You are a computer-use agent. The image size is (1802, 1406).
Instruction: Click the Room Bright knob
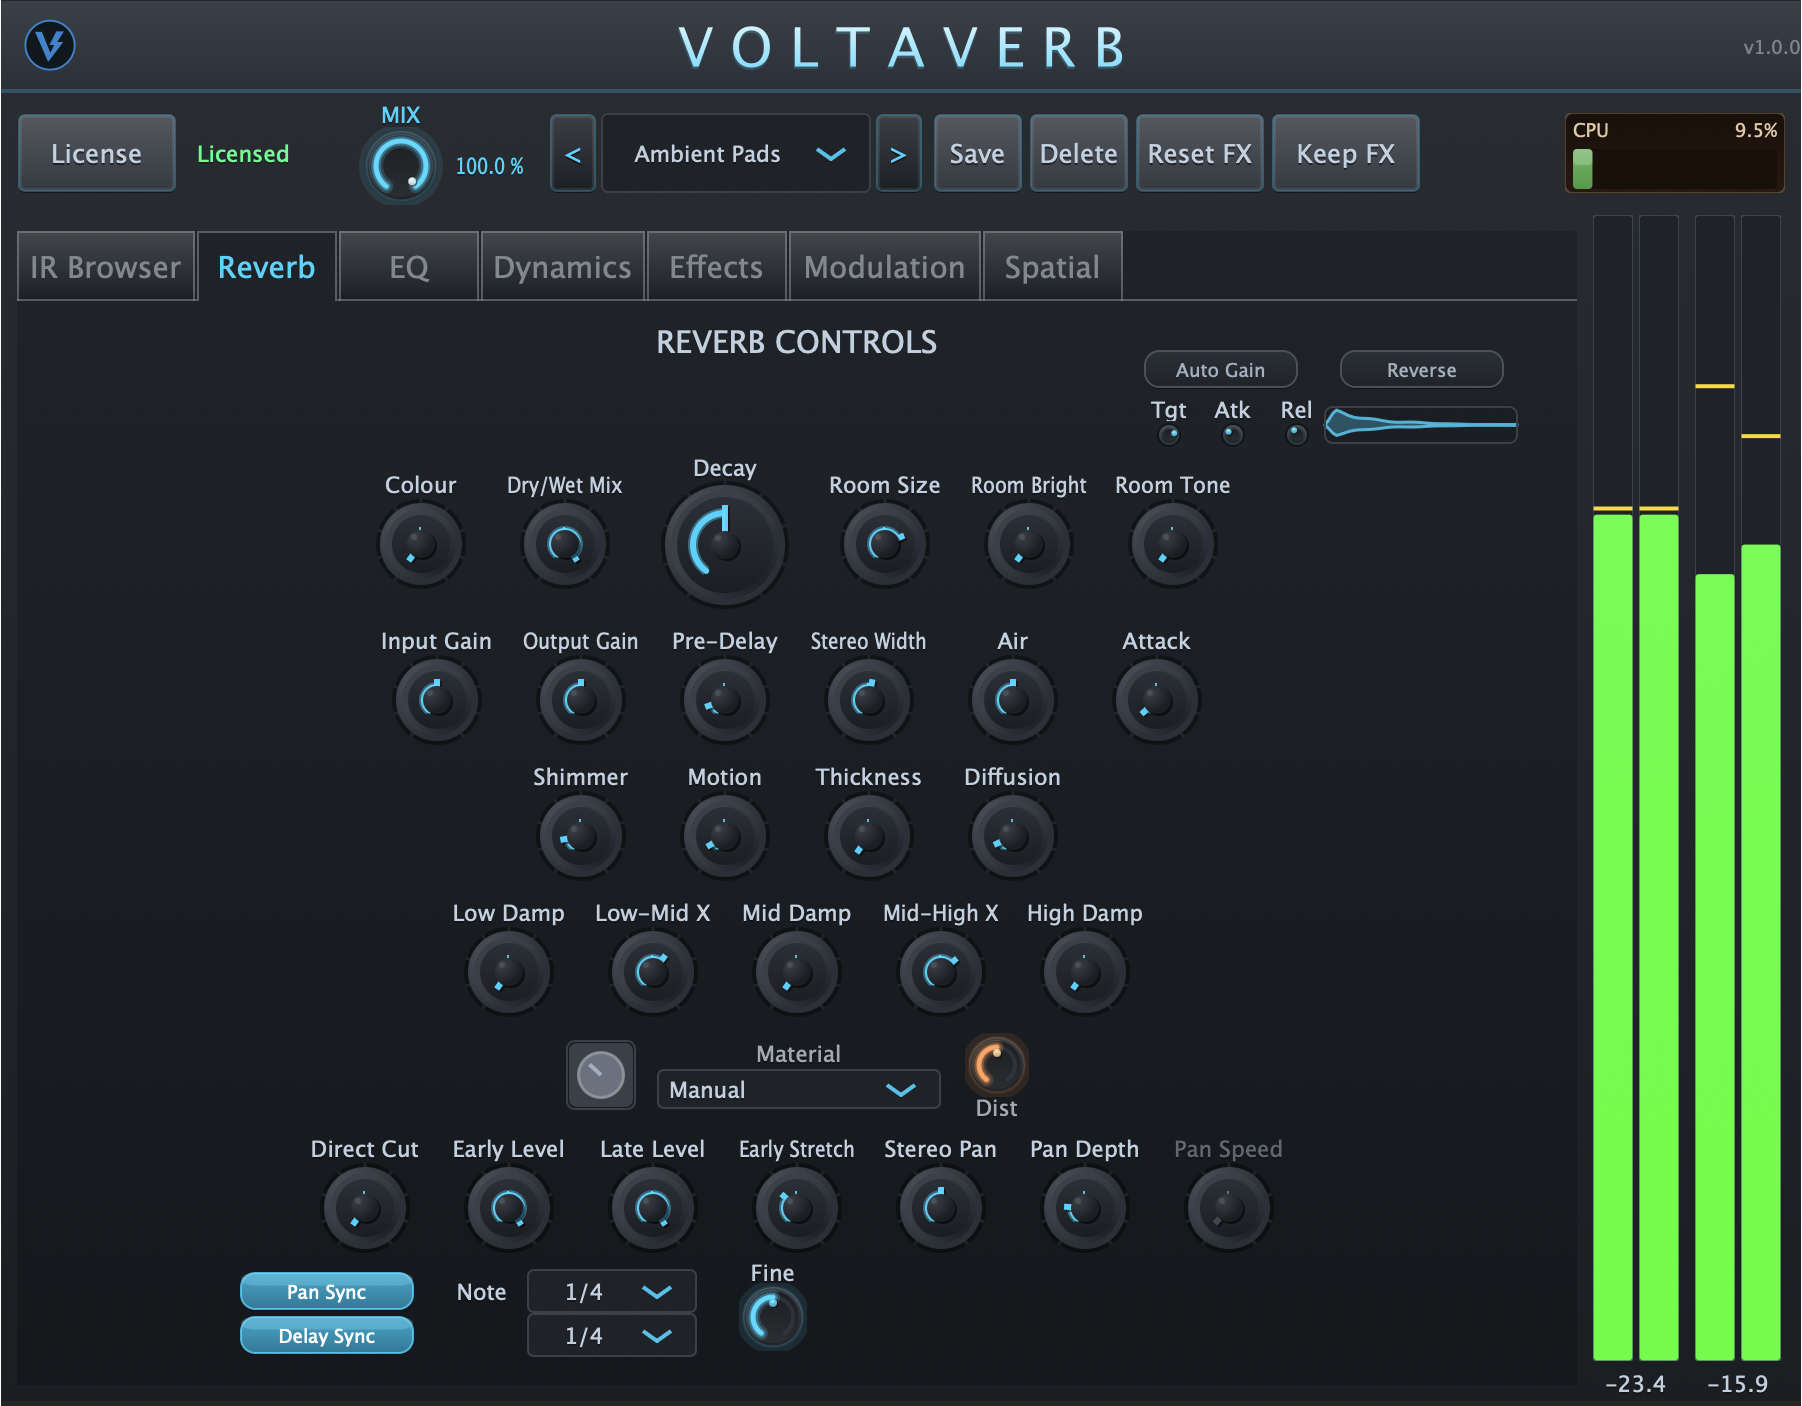click(1029, 545)
